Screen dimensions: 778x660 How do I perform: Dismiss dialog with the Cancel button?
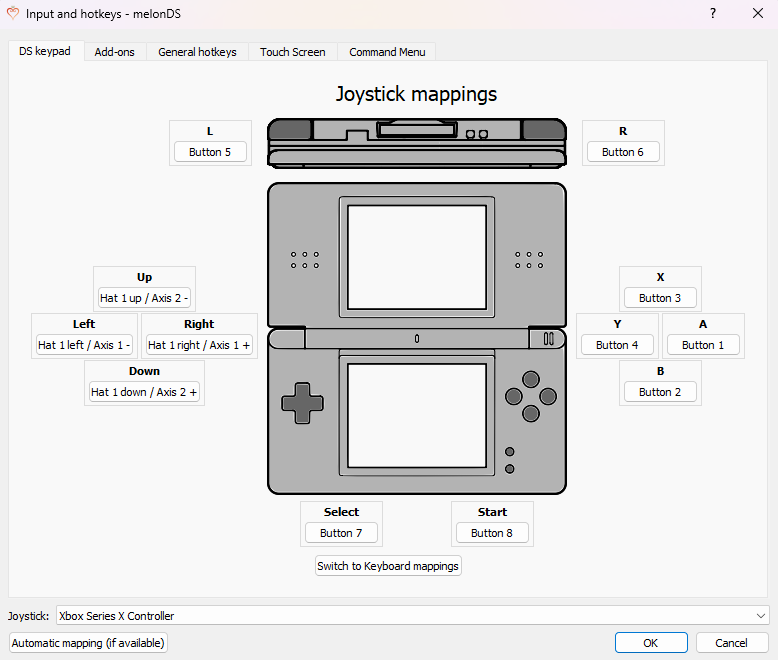tap(731, 643)
